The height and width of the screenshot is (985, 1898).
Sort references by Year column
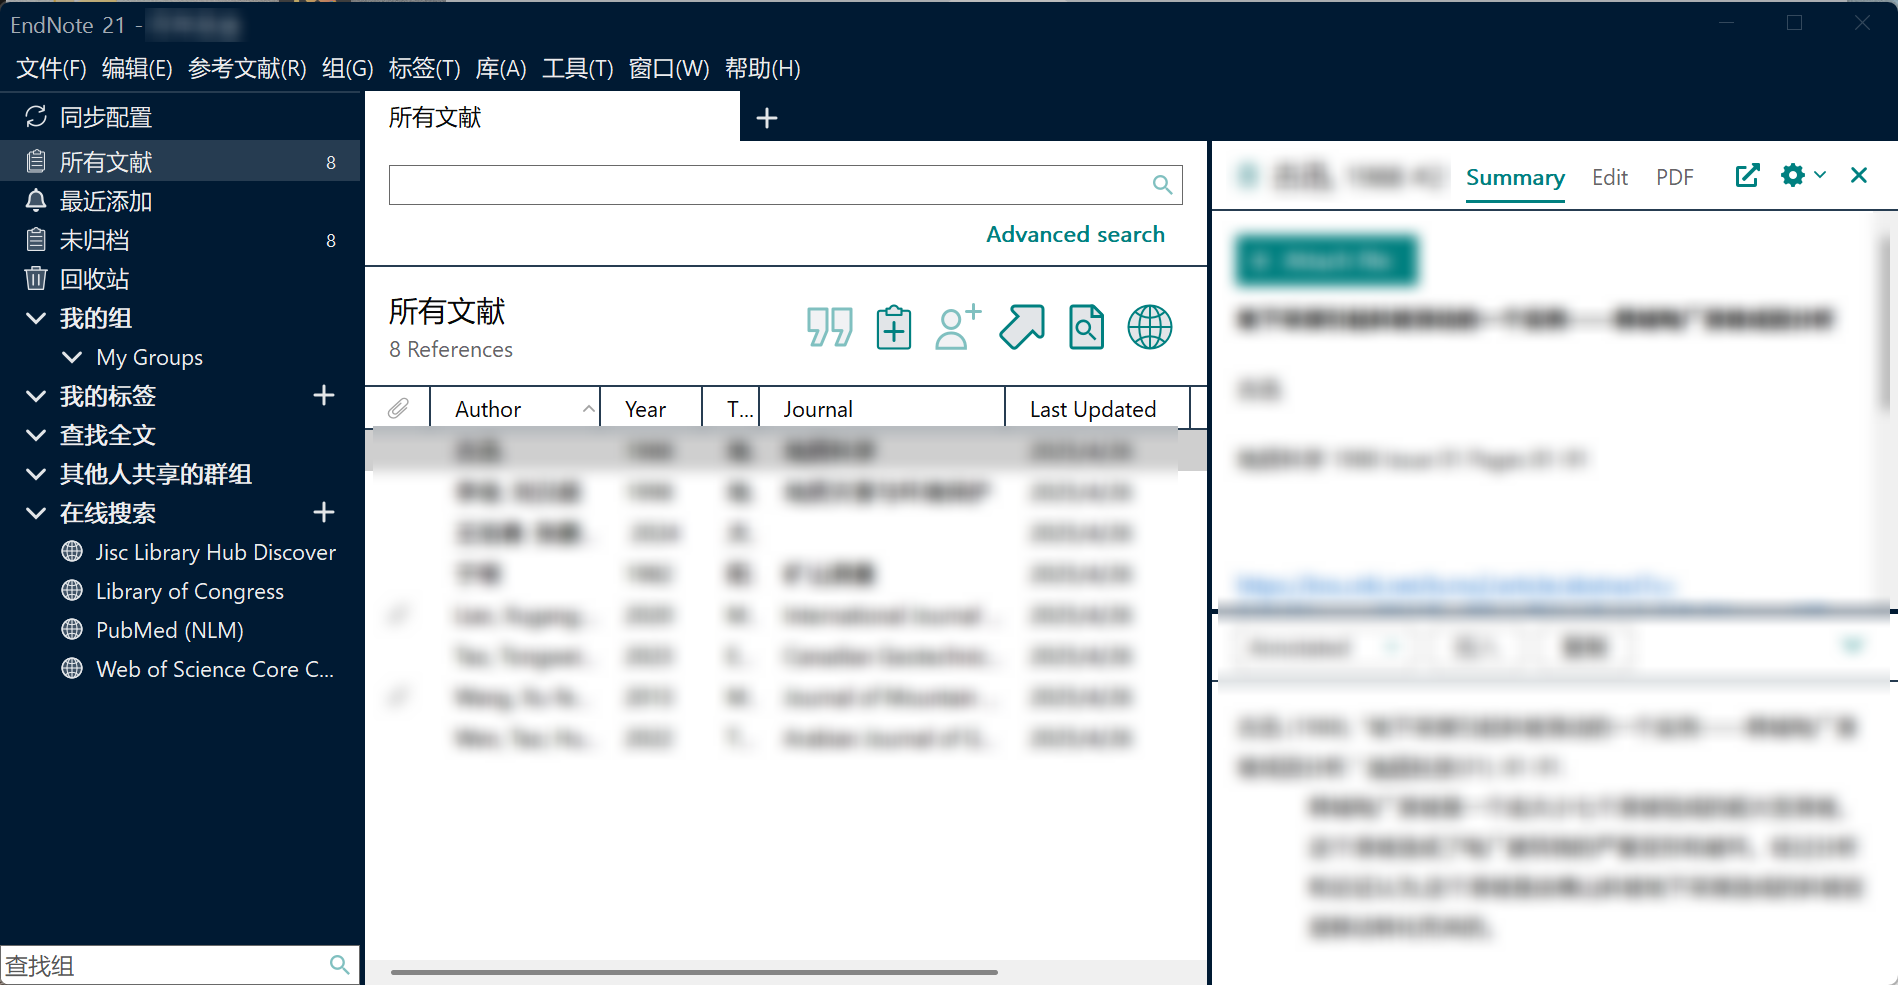coord(651,408)
